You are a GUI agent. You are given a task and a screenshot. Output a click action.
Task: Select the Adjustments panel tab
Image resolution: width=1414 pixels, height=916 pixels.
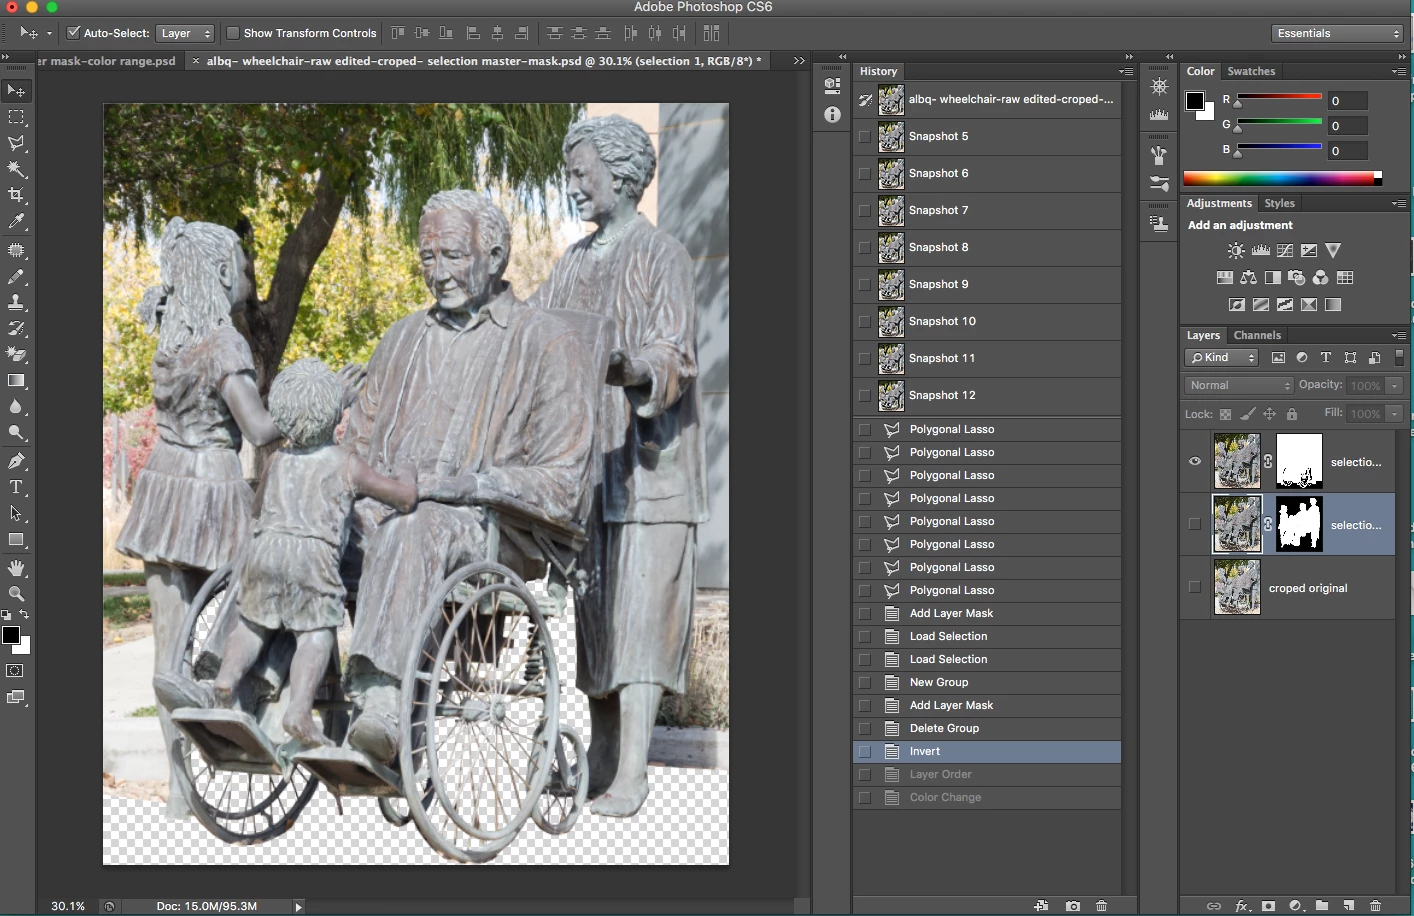[1219, 203]
